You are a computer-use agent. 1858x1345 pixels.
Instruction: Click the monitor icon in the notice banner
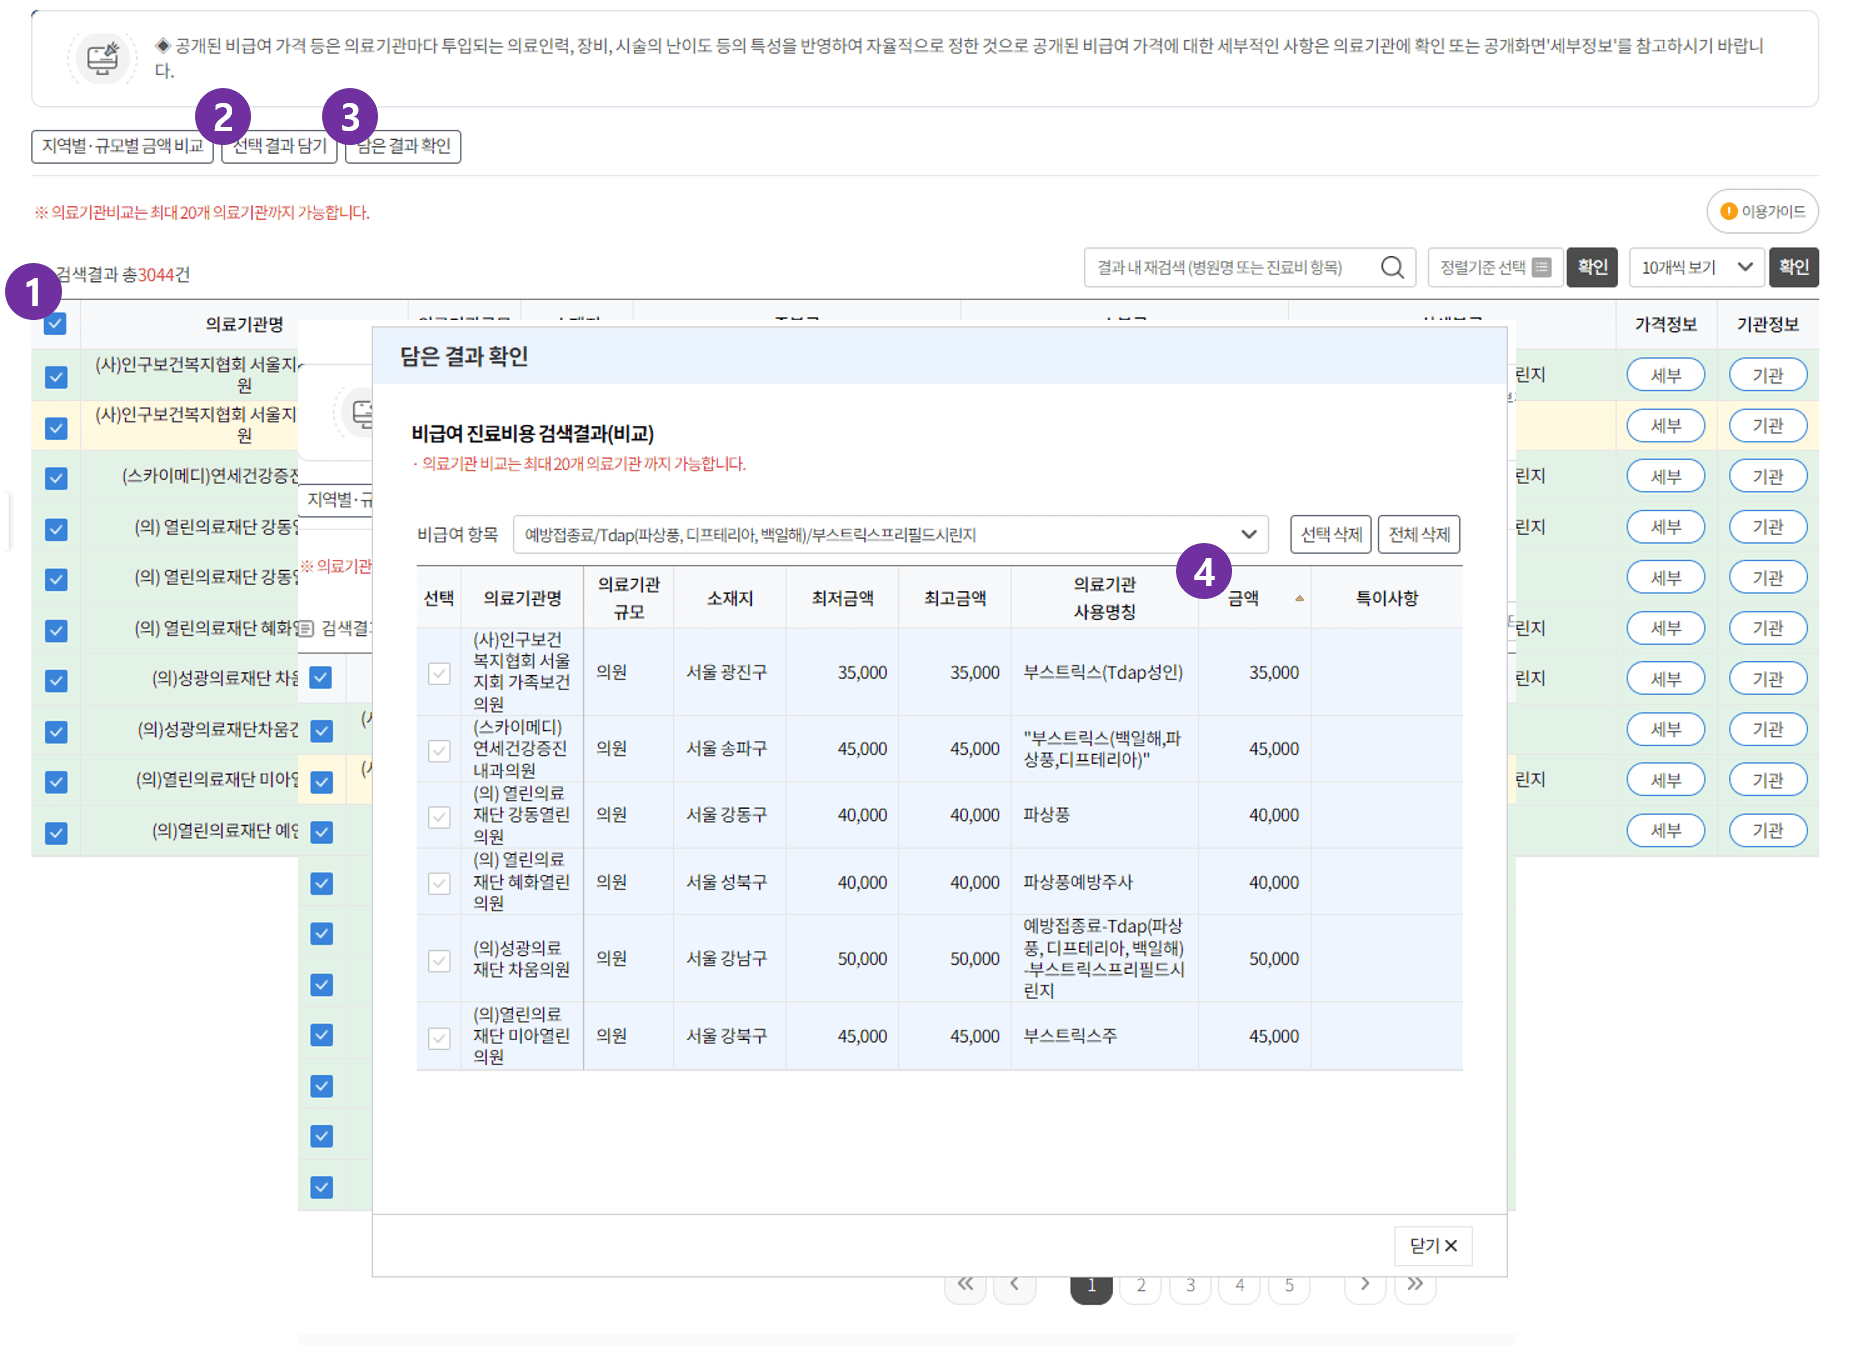(x=103, y=57)
